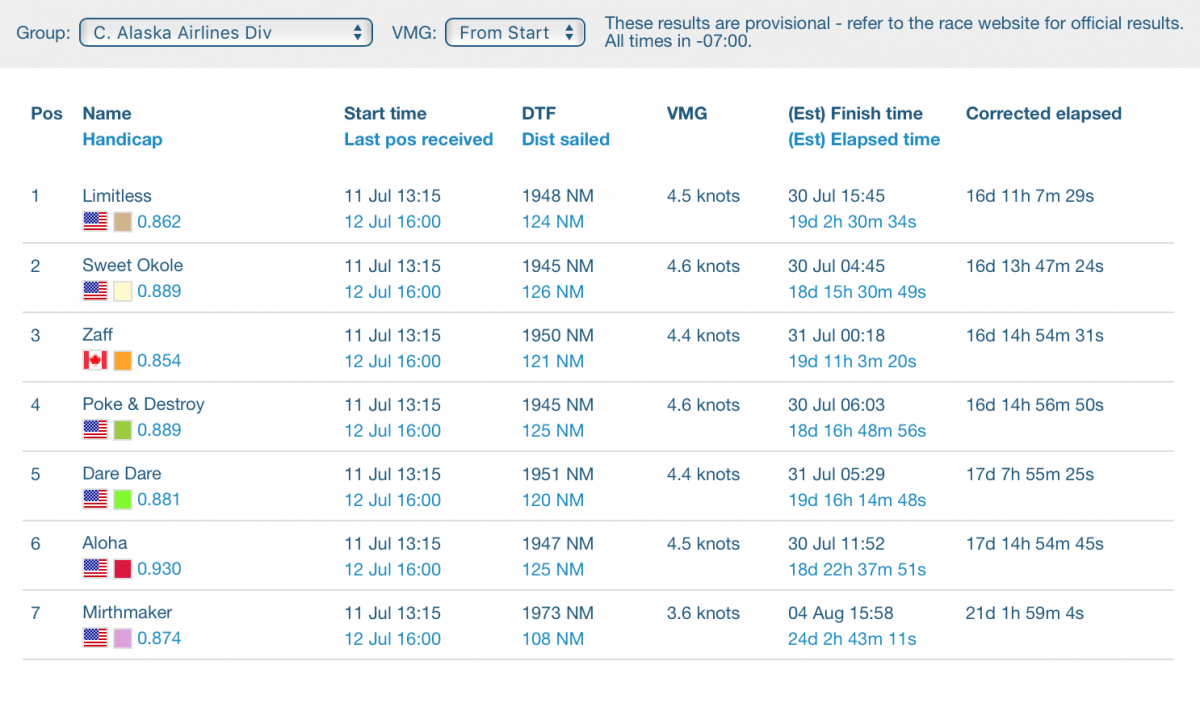
Task: Click the US flag icon under Dare Dare
Action: click(95, 499)
